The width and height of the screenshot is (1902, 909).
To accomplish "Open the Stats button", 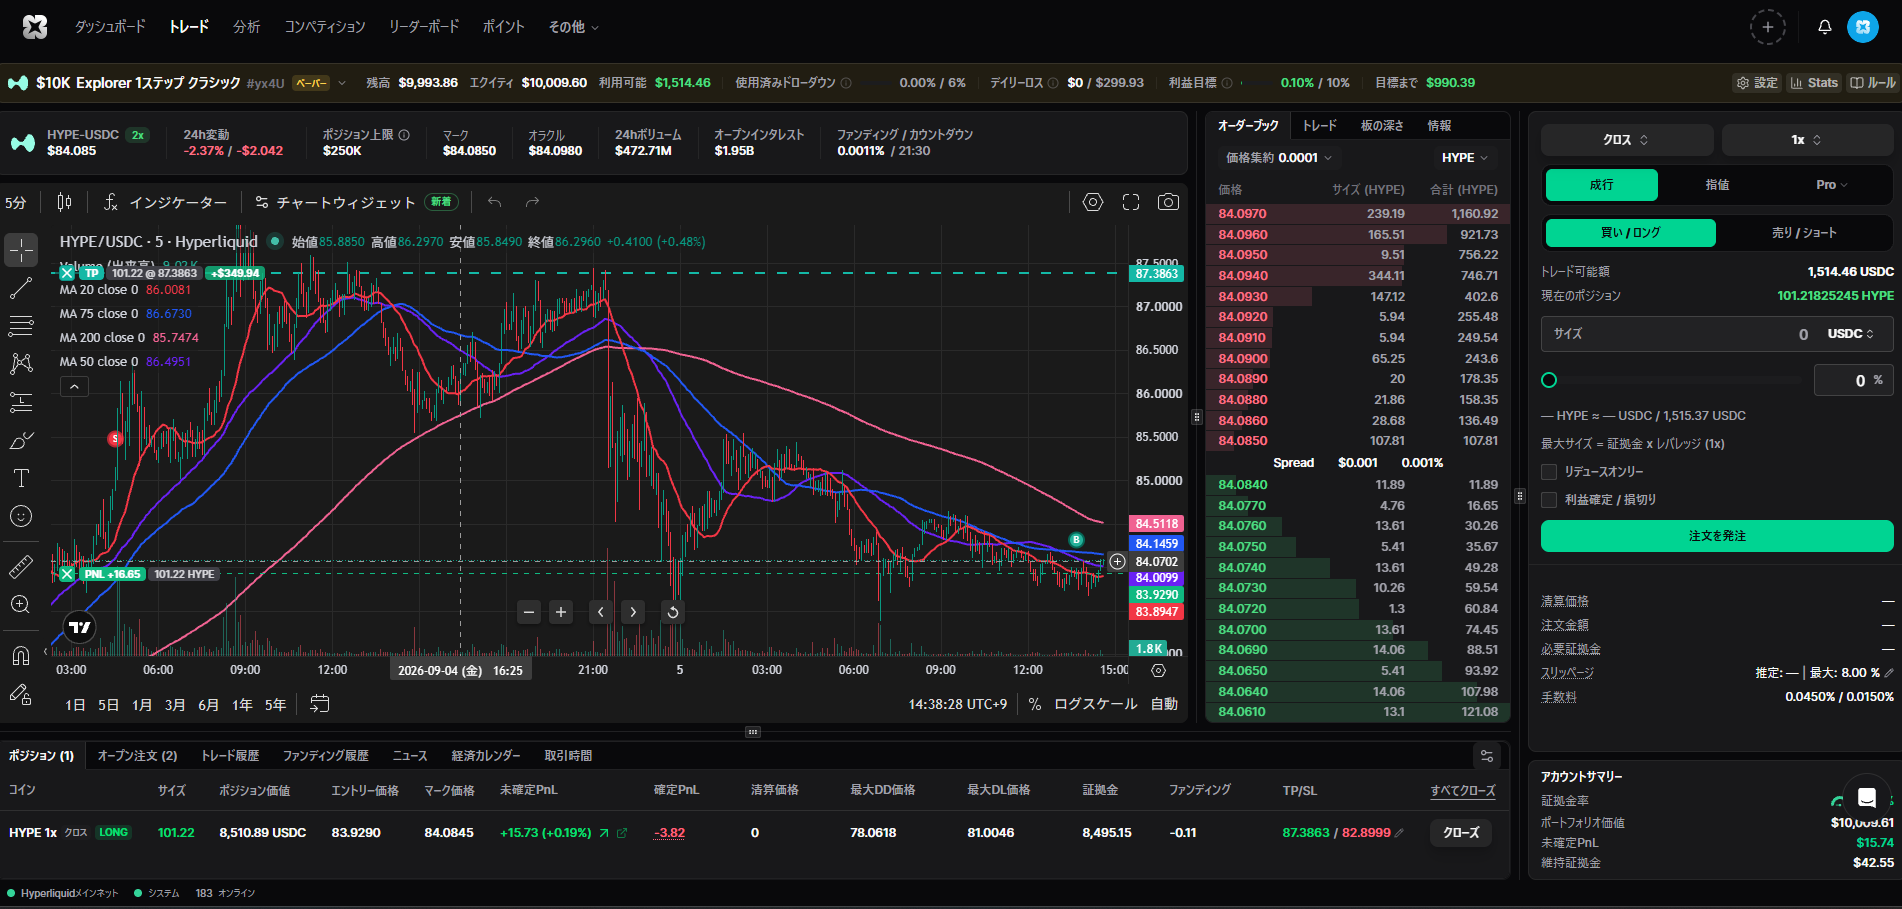I will point(1814,83).
